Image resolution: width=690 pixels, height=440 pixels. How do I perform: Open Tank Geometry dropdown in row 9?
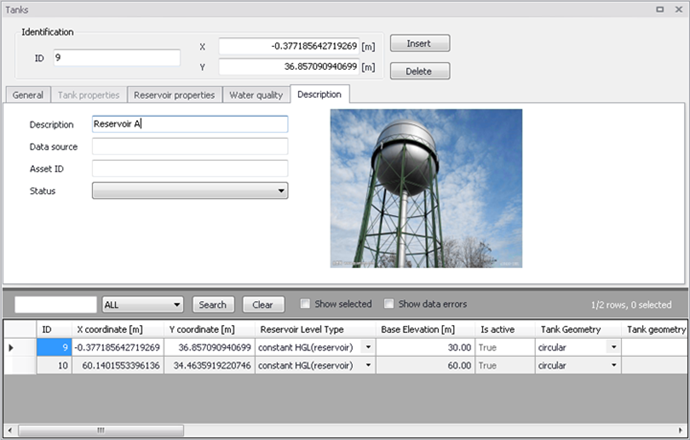pyautogui.click(x=613, y=347)
